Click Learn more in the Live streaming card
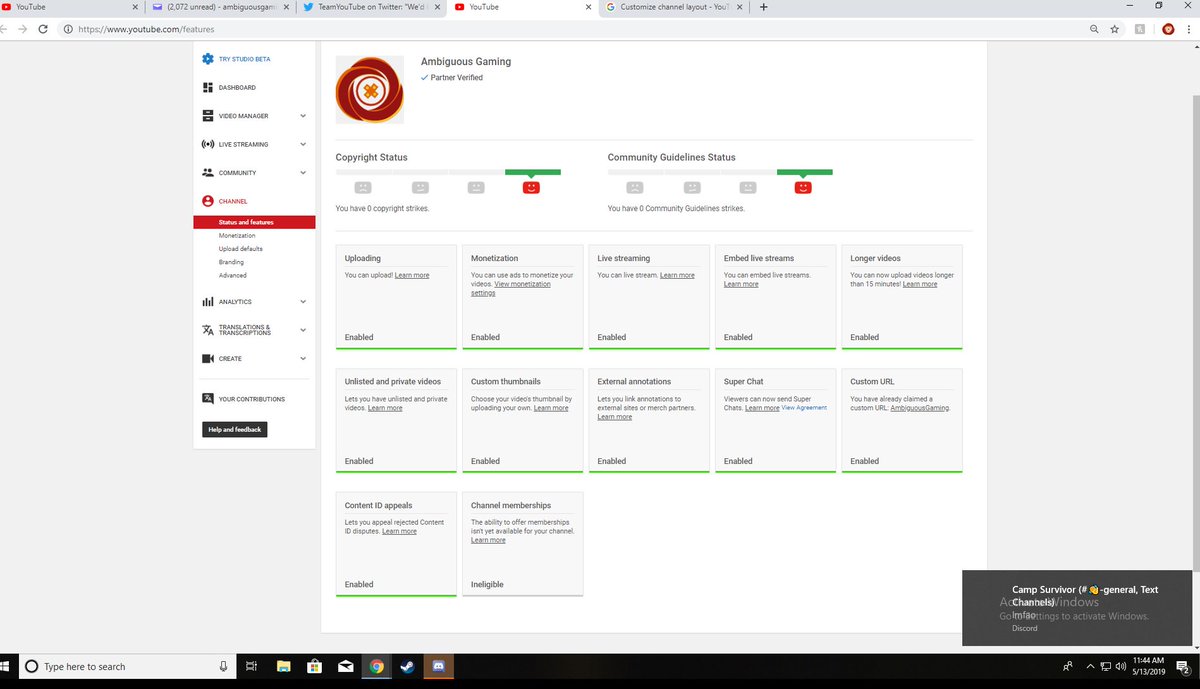1200x689 pixels. [x=677, y=275]
